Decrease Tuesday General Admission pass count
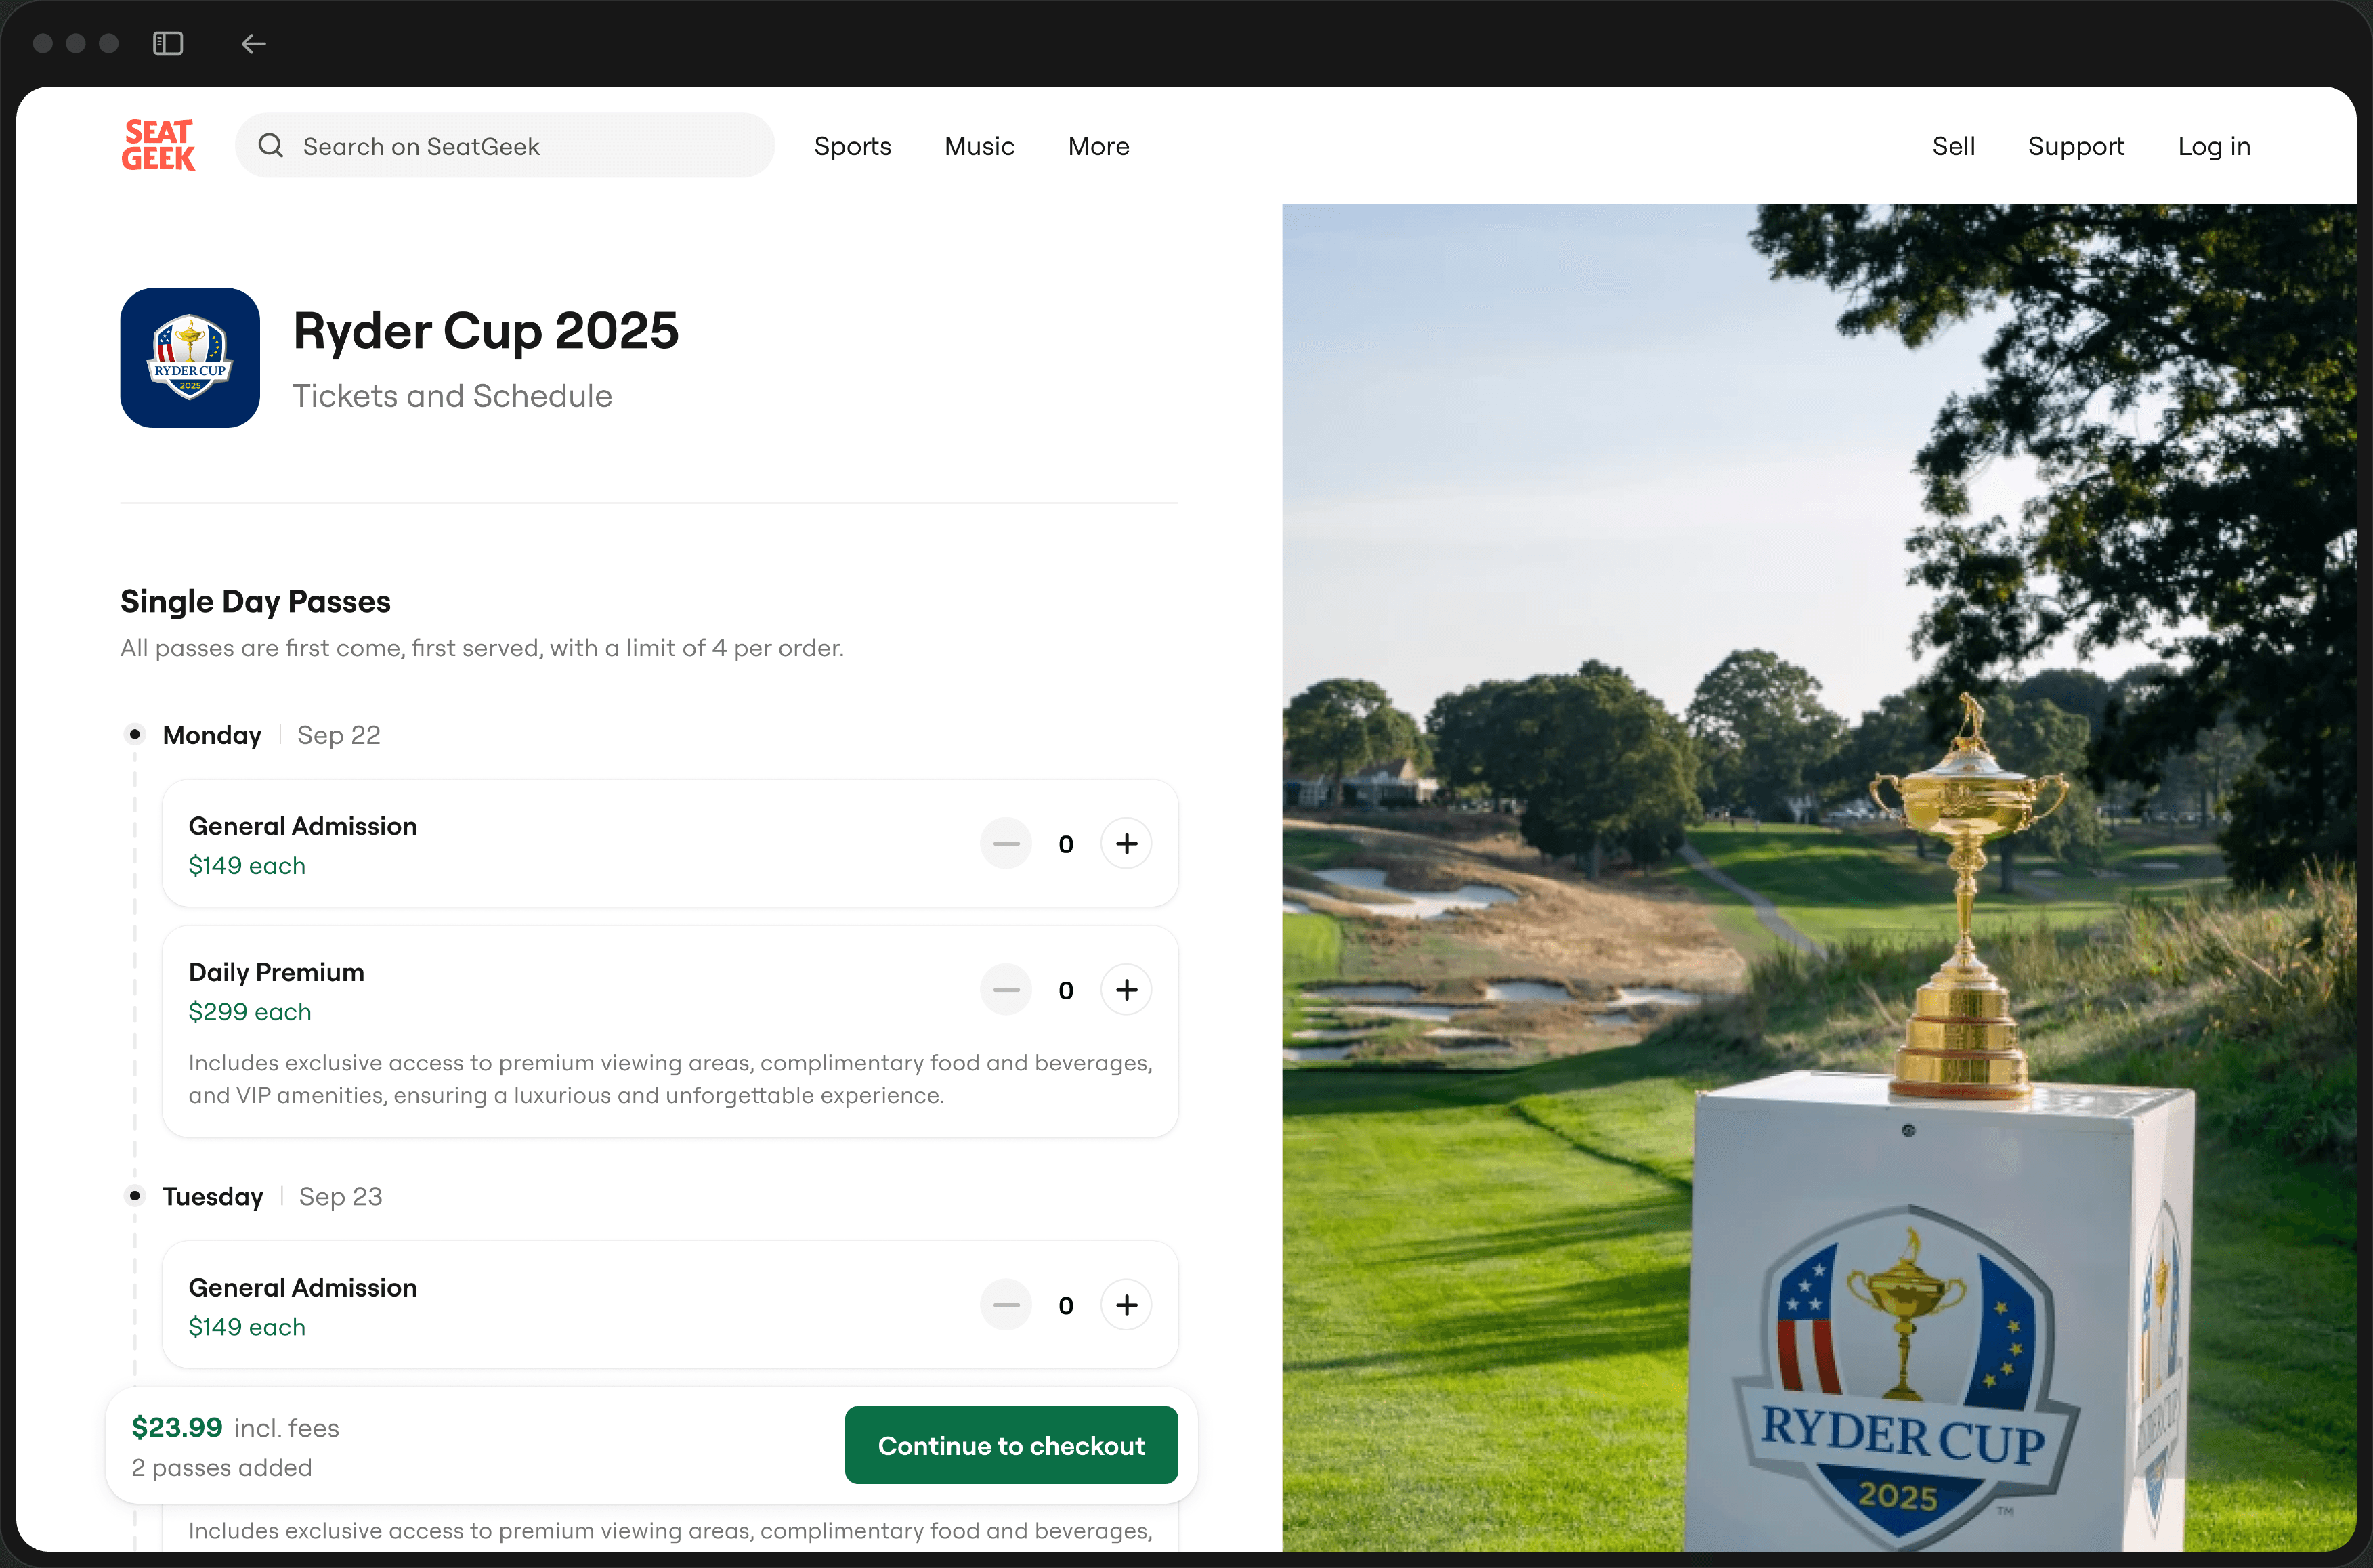The width and height of the screenshot is (2373, 1568). (1006, 1304)
